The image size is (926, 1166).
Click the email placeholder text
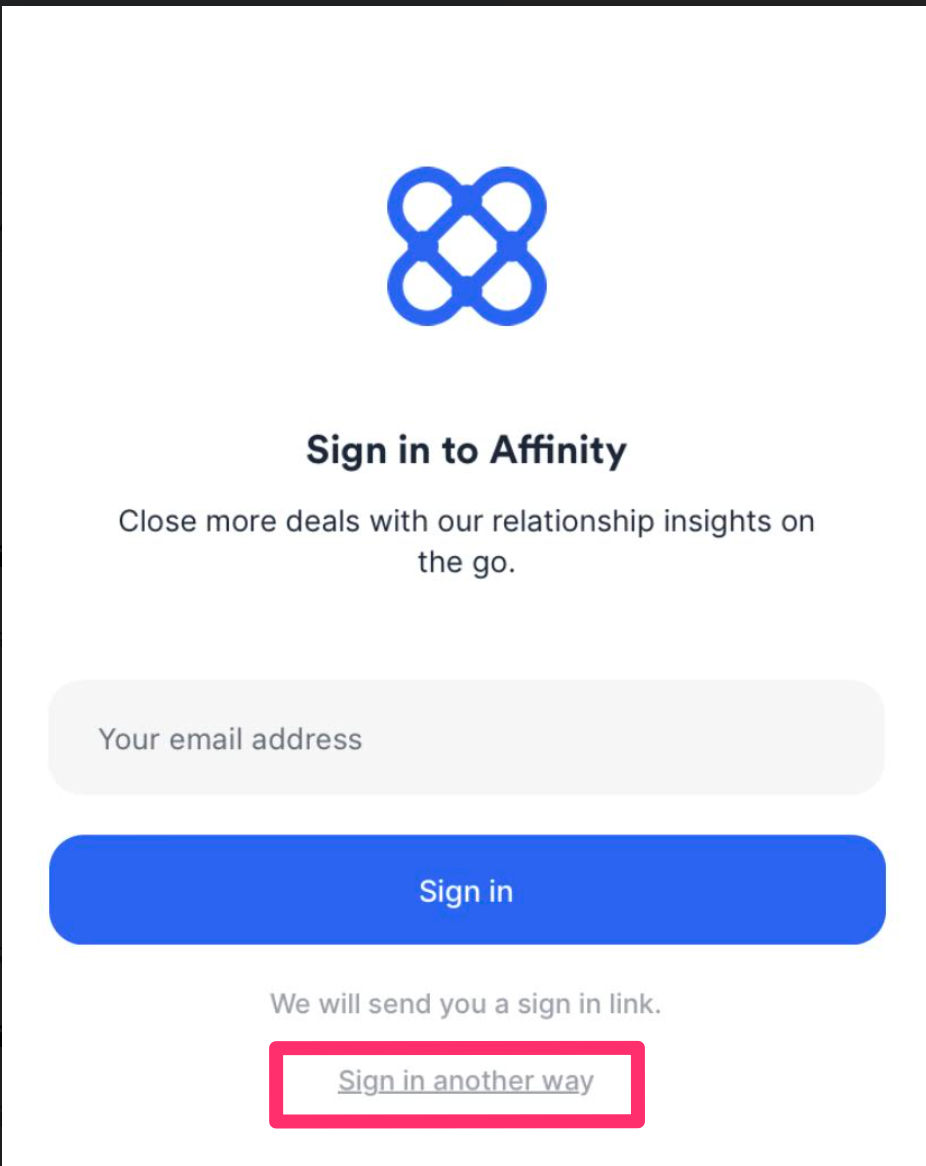pos(229,738)
